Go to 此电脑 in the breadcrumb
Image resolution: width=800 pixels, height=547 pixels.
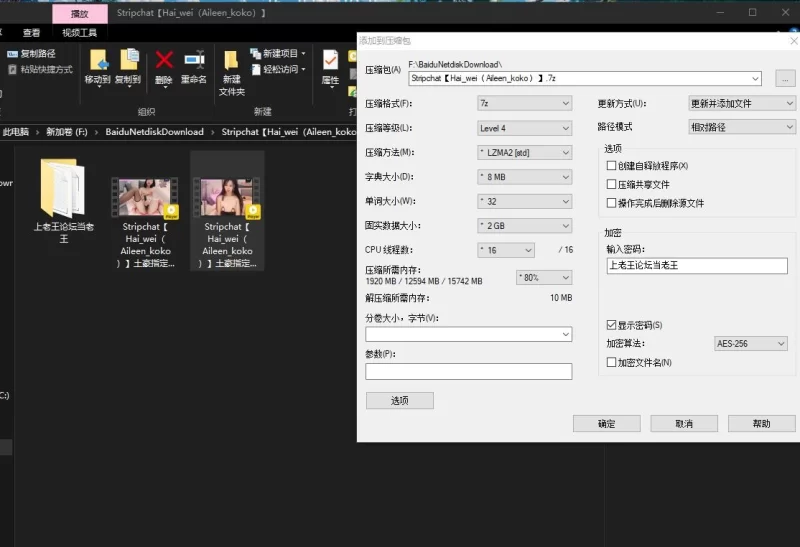(x=16, y=132)
